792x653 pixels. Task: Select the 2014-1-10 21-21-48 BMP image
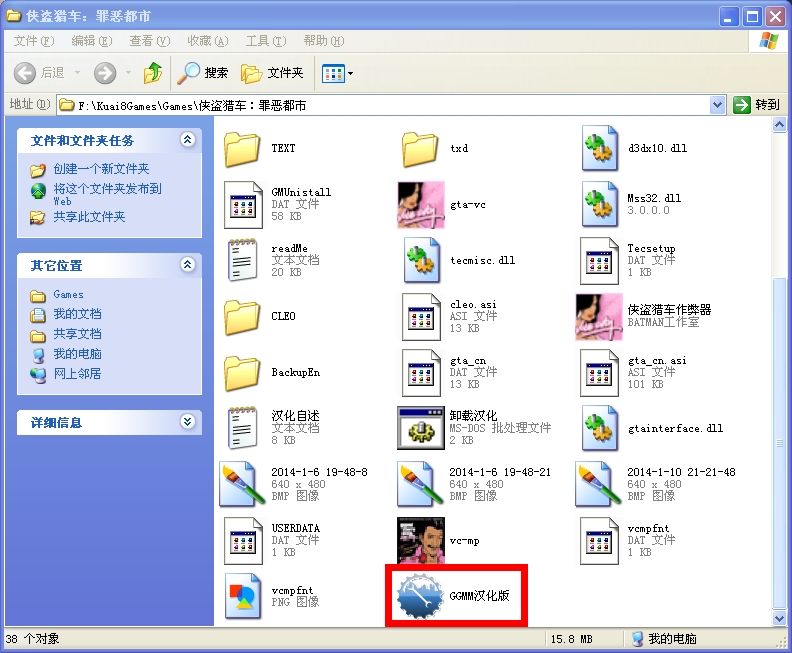[599, 484]
